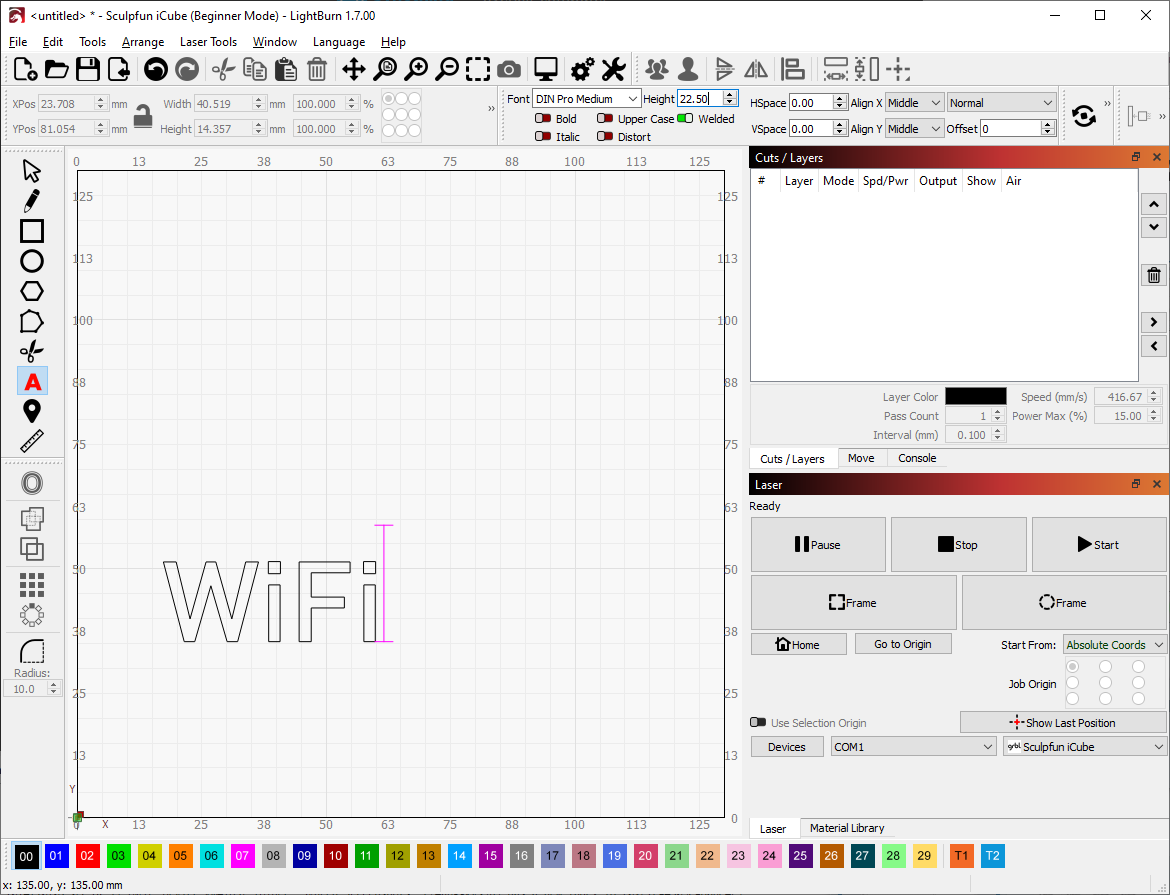
Task: Open the COM1 port dropdown
Action: coord(913,747)
